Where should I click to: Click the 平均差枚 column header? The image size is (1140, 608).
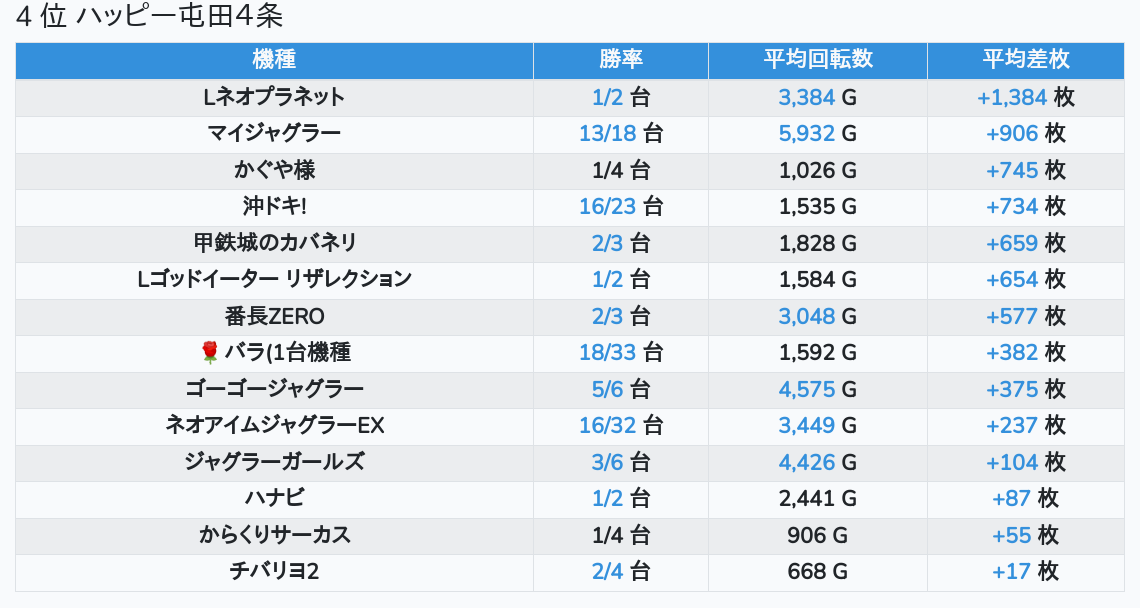[1025, 59]
